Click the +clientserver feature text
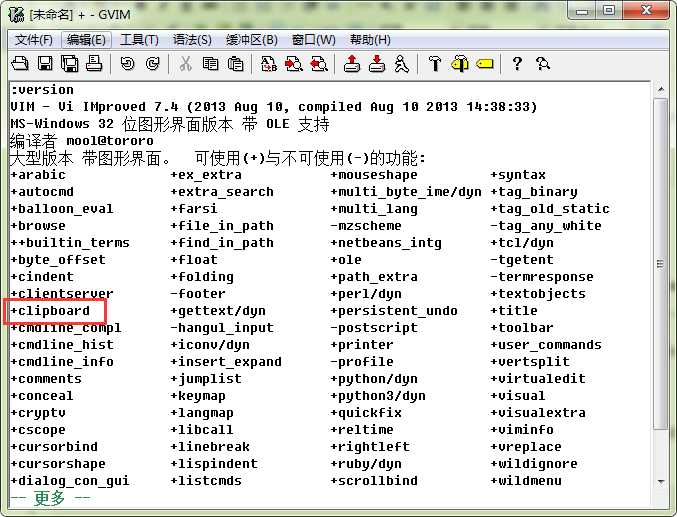 [x=62, y=294]
